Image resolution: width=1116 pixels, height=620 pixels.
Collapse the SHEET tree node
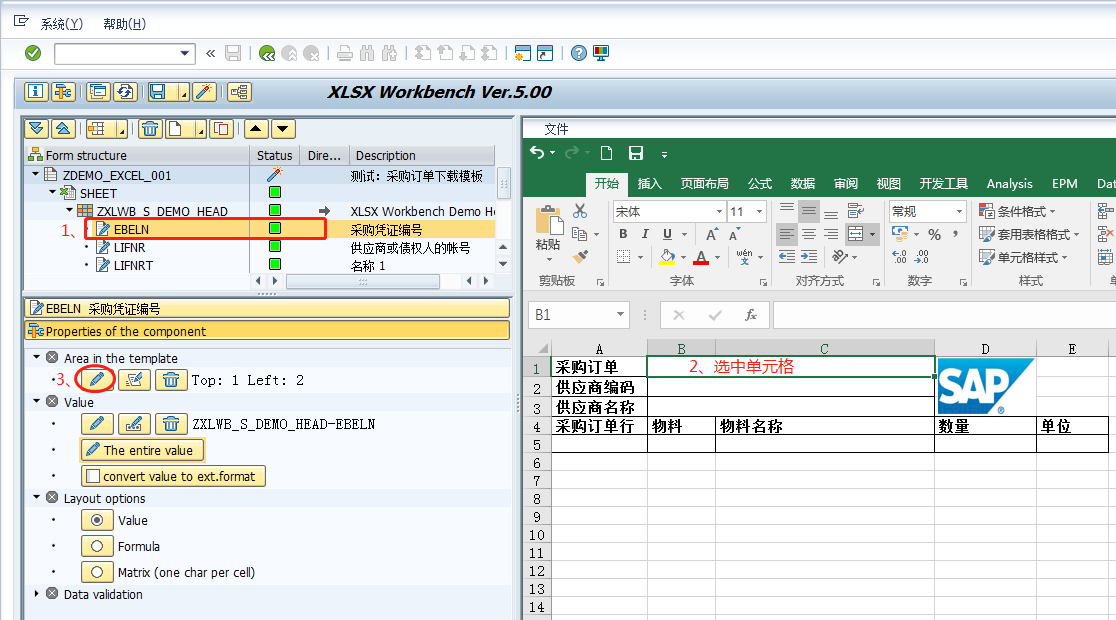pyautogui.click(x=53, y=192)
